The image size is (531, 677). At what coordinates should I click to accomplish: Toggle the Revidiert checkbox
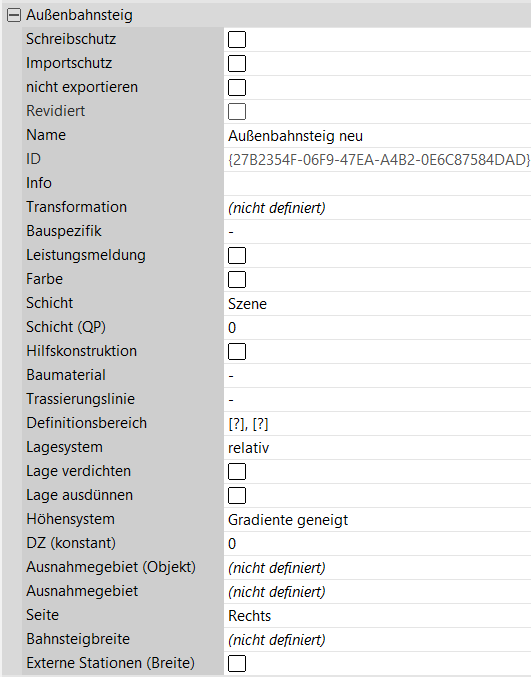coord(237,111)
